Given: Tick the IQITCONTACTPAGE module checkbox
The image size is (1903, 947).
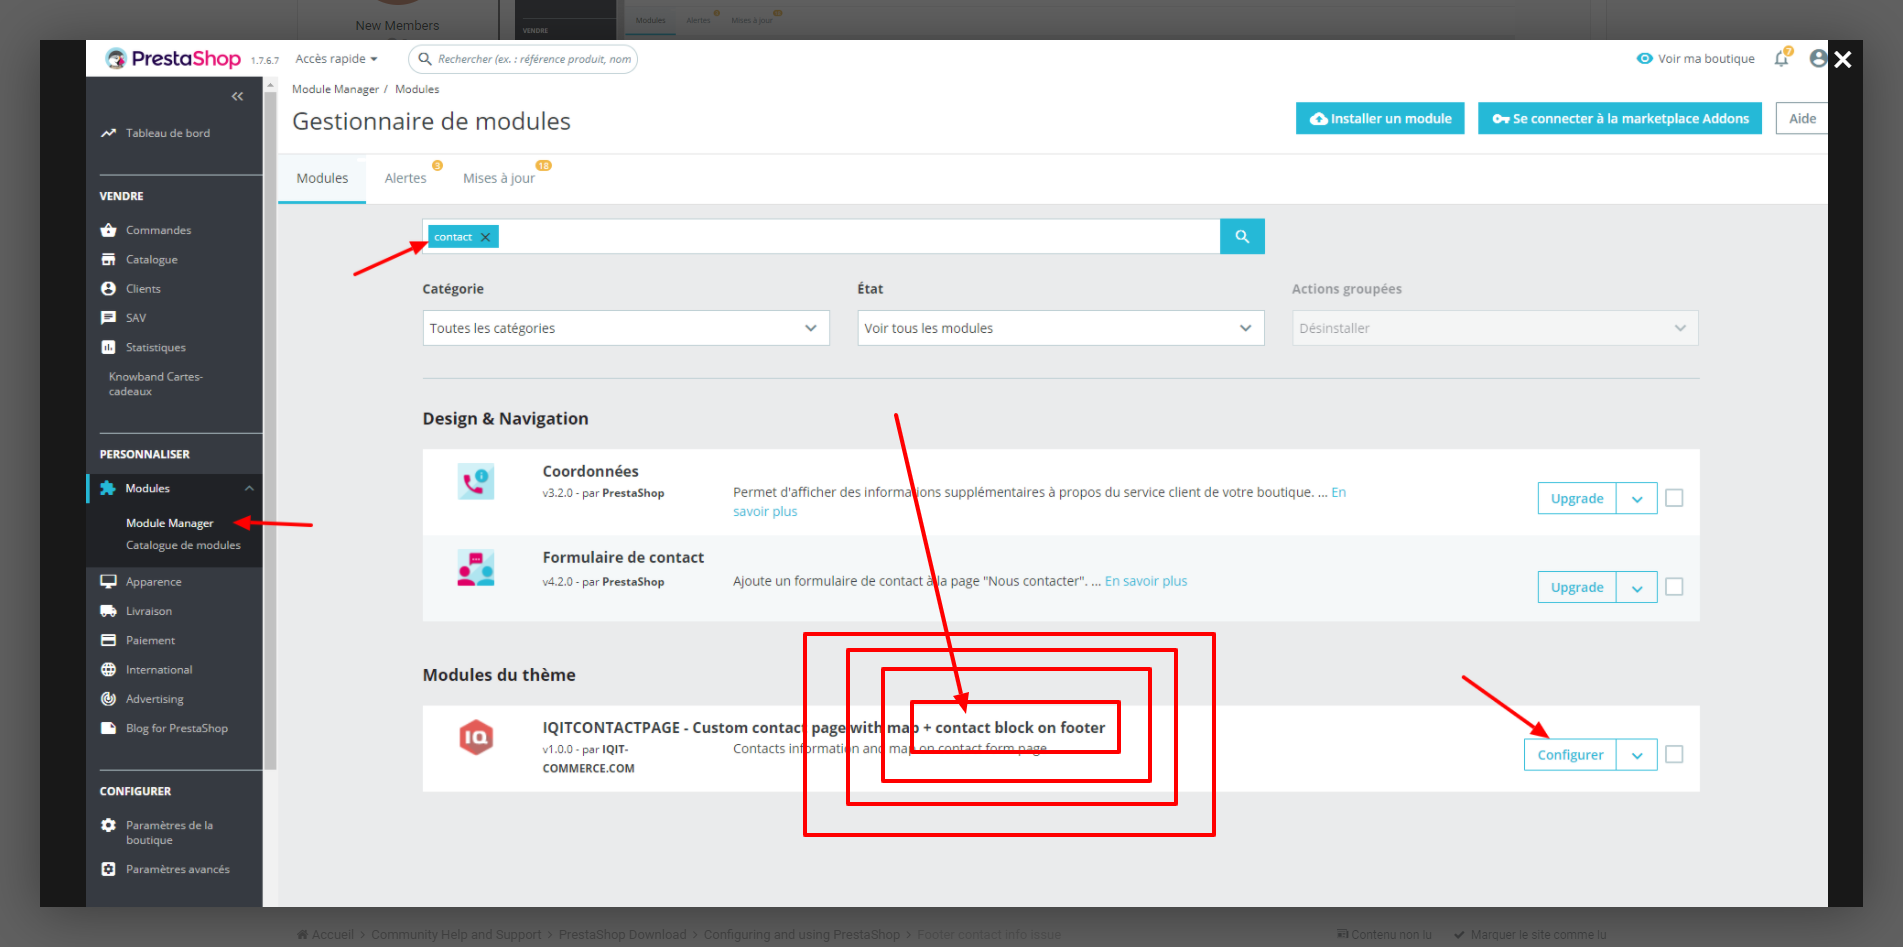Looking at the screenshot, I should [x=1674, y=754].
